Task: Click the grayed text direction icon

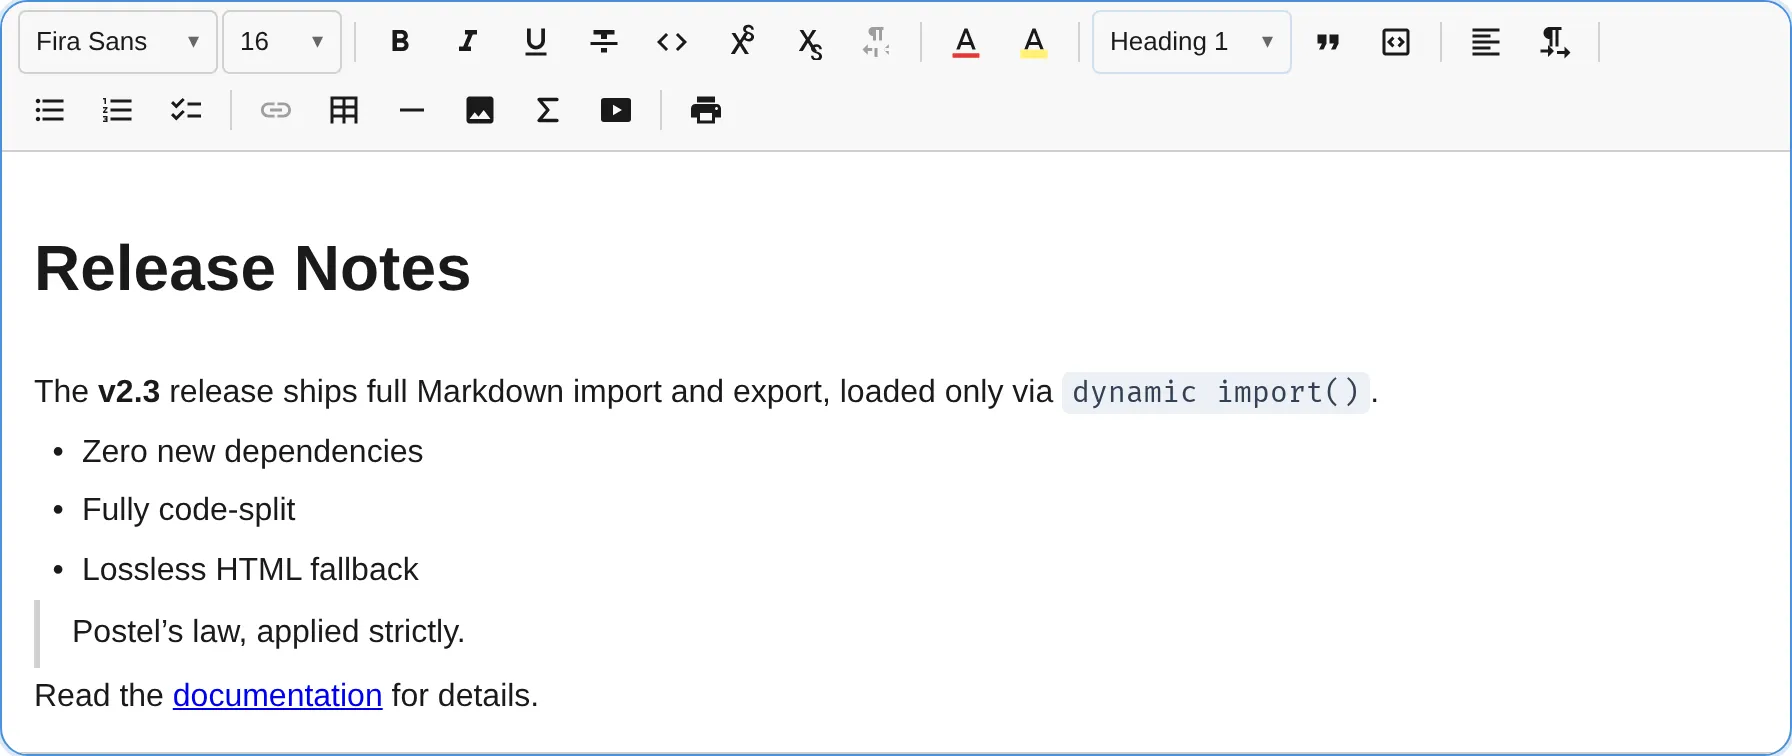Action: (x=876, y=42)
